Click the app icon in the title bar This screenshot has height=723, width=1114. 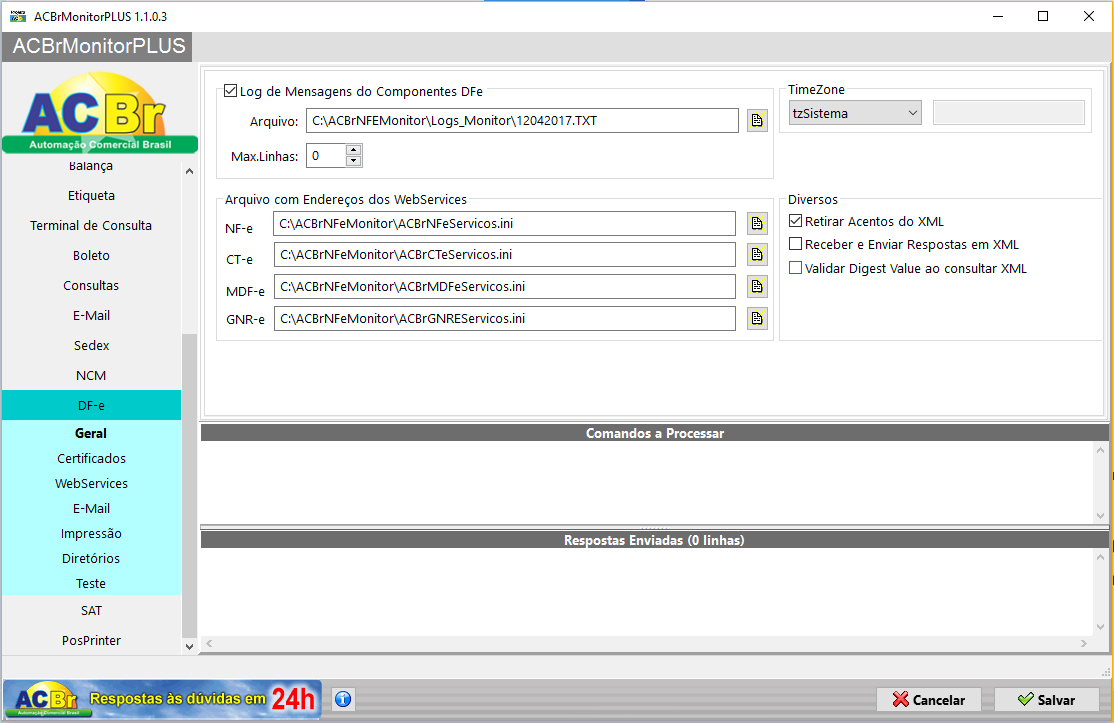coord(18,16)
